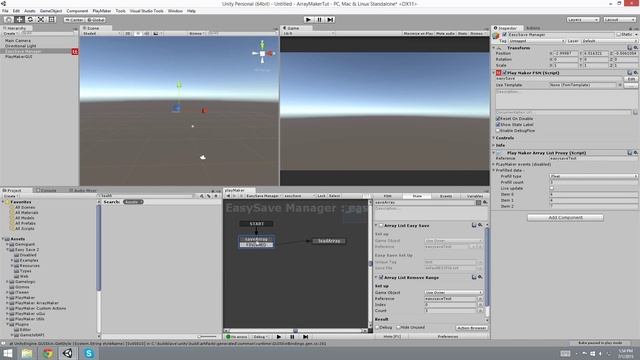The height and width of the screenshot is (360, 640).
Task: Open Transform component help book icon
Action: pyautogui.click(x=629, y=48)
